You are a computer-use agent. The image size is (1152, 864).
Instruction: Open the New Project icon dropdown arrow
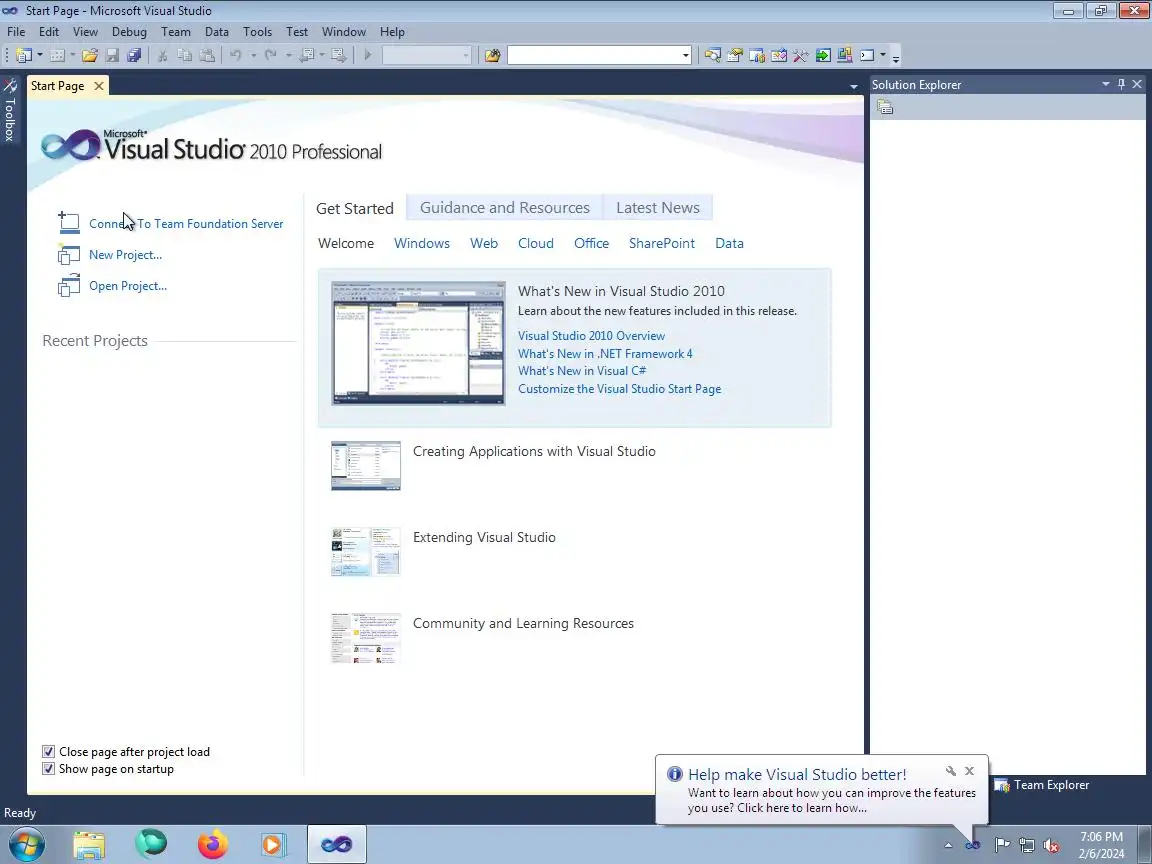(39, 55)
